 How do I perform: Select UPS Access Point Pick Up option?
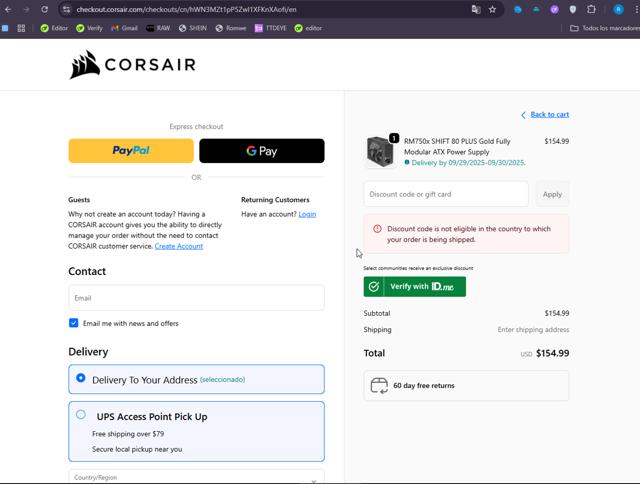point(196,431)
